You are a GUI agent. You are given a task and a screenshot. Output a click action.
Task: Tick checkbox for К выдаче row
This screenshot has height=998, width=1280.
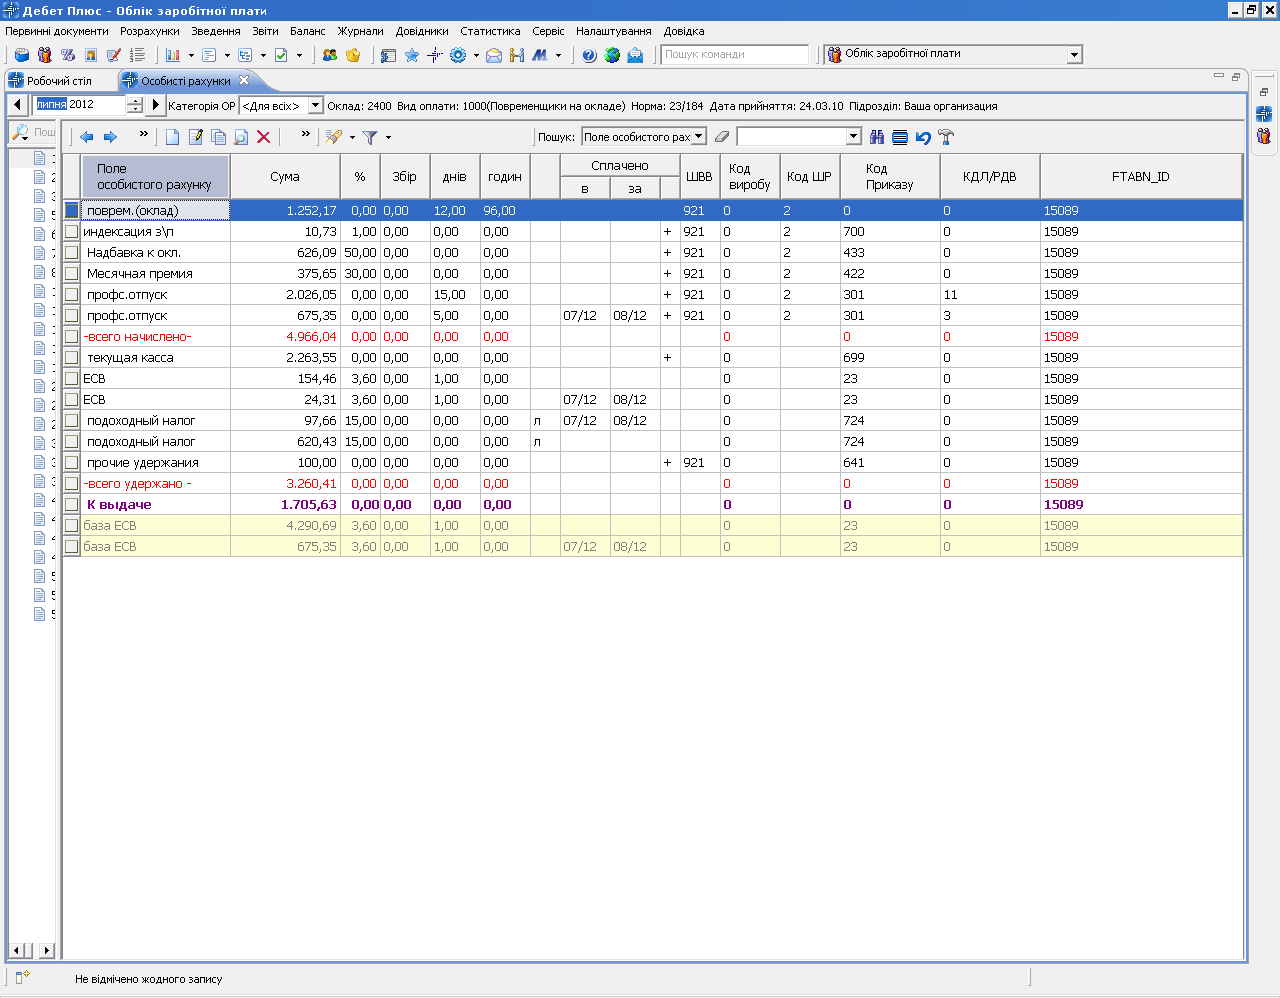[71, 504]
